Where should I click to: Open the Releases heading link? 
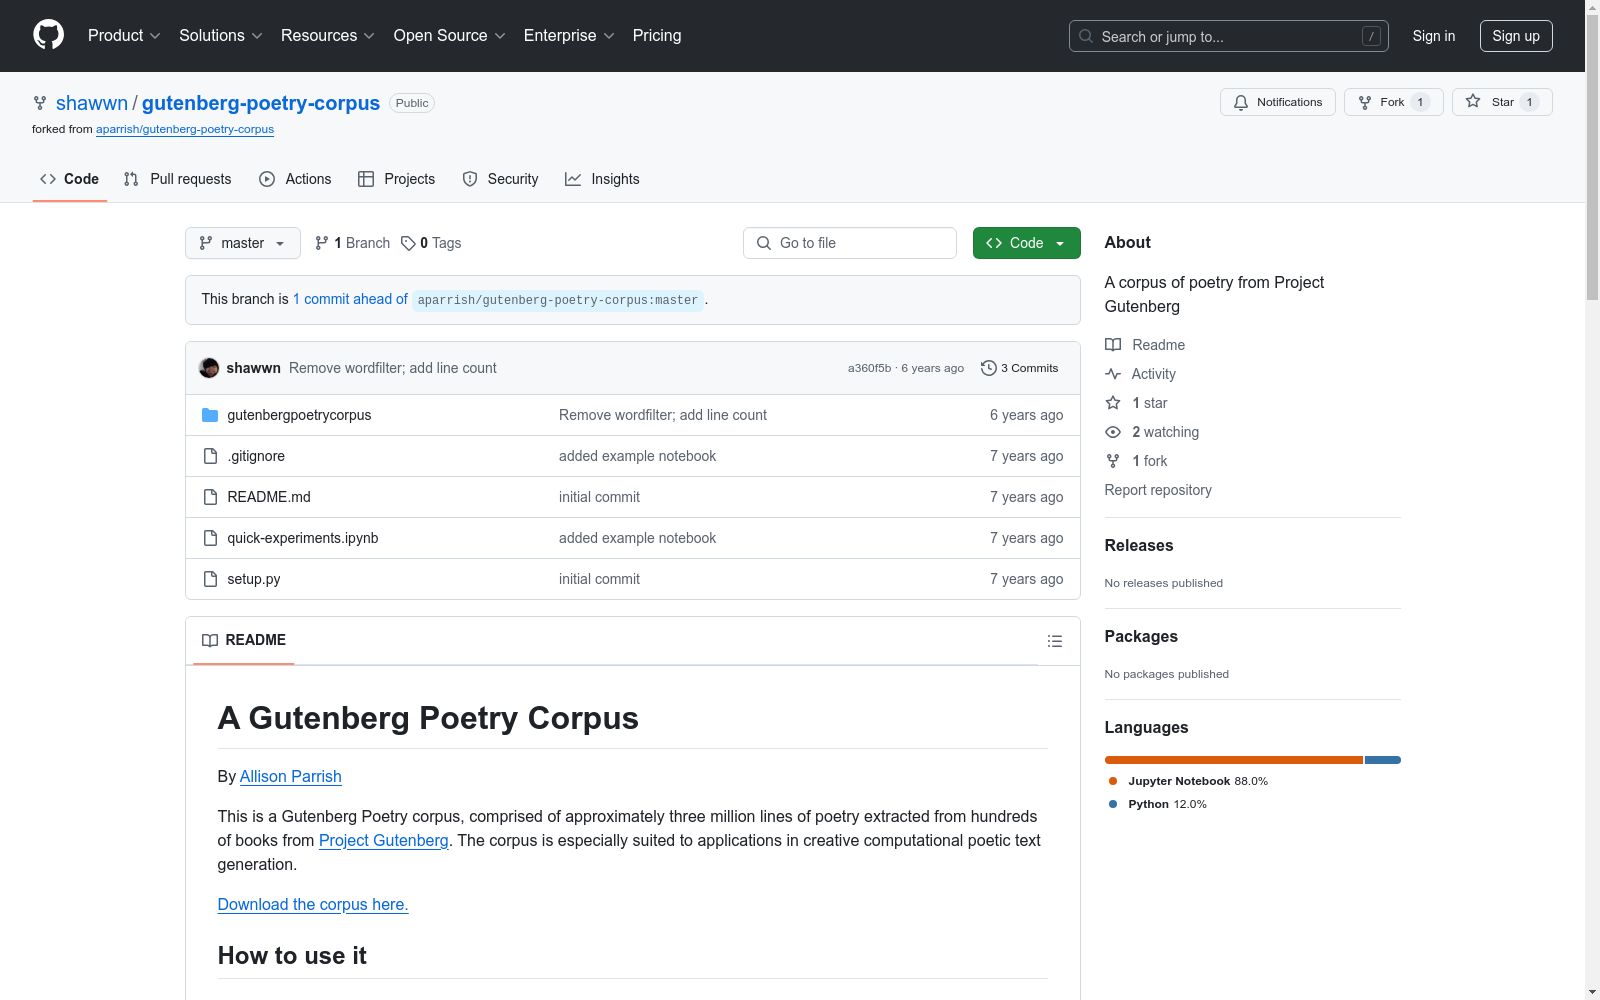[1139, 545]
